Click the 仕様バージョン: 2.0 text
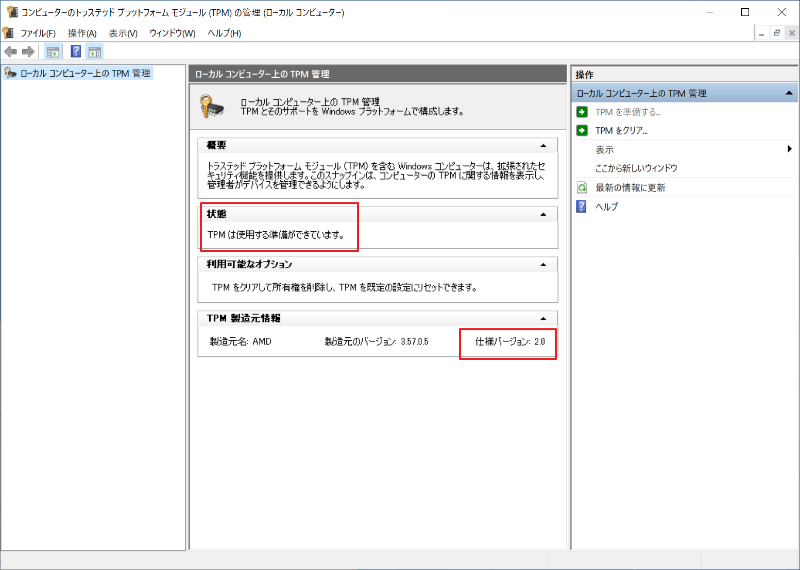Image resolution: width=800 pixels, height=570 pixels. point(510,341)
